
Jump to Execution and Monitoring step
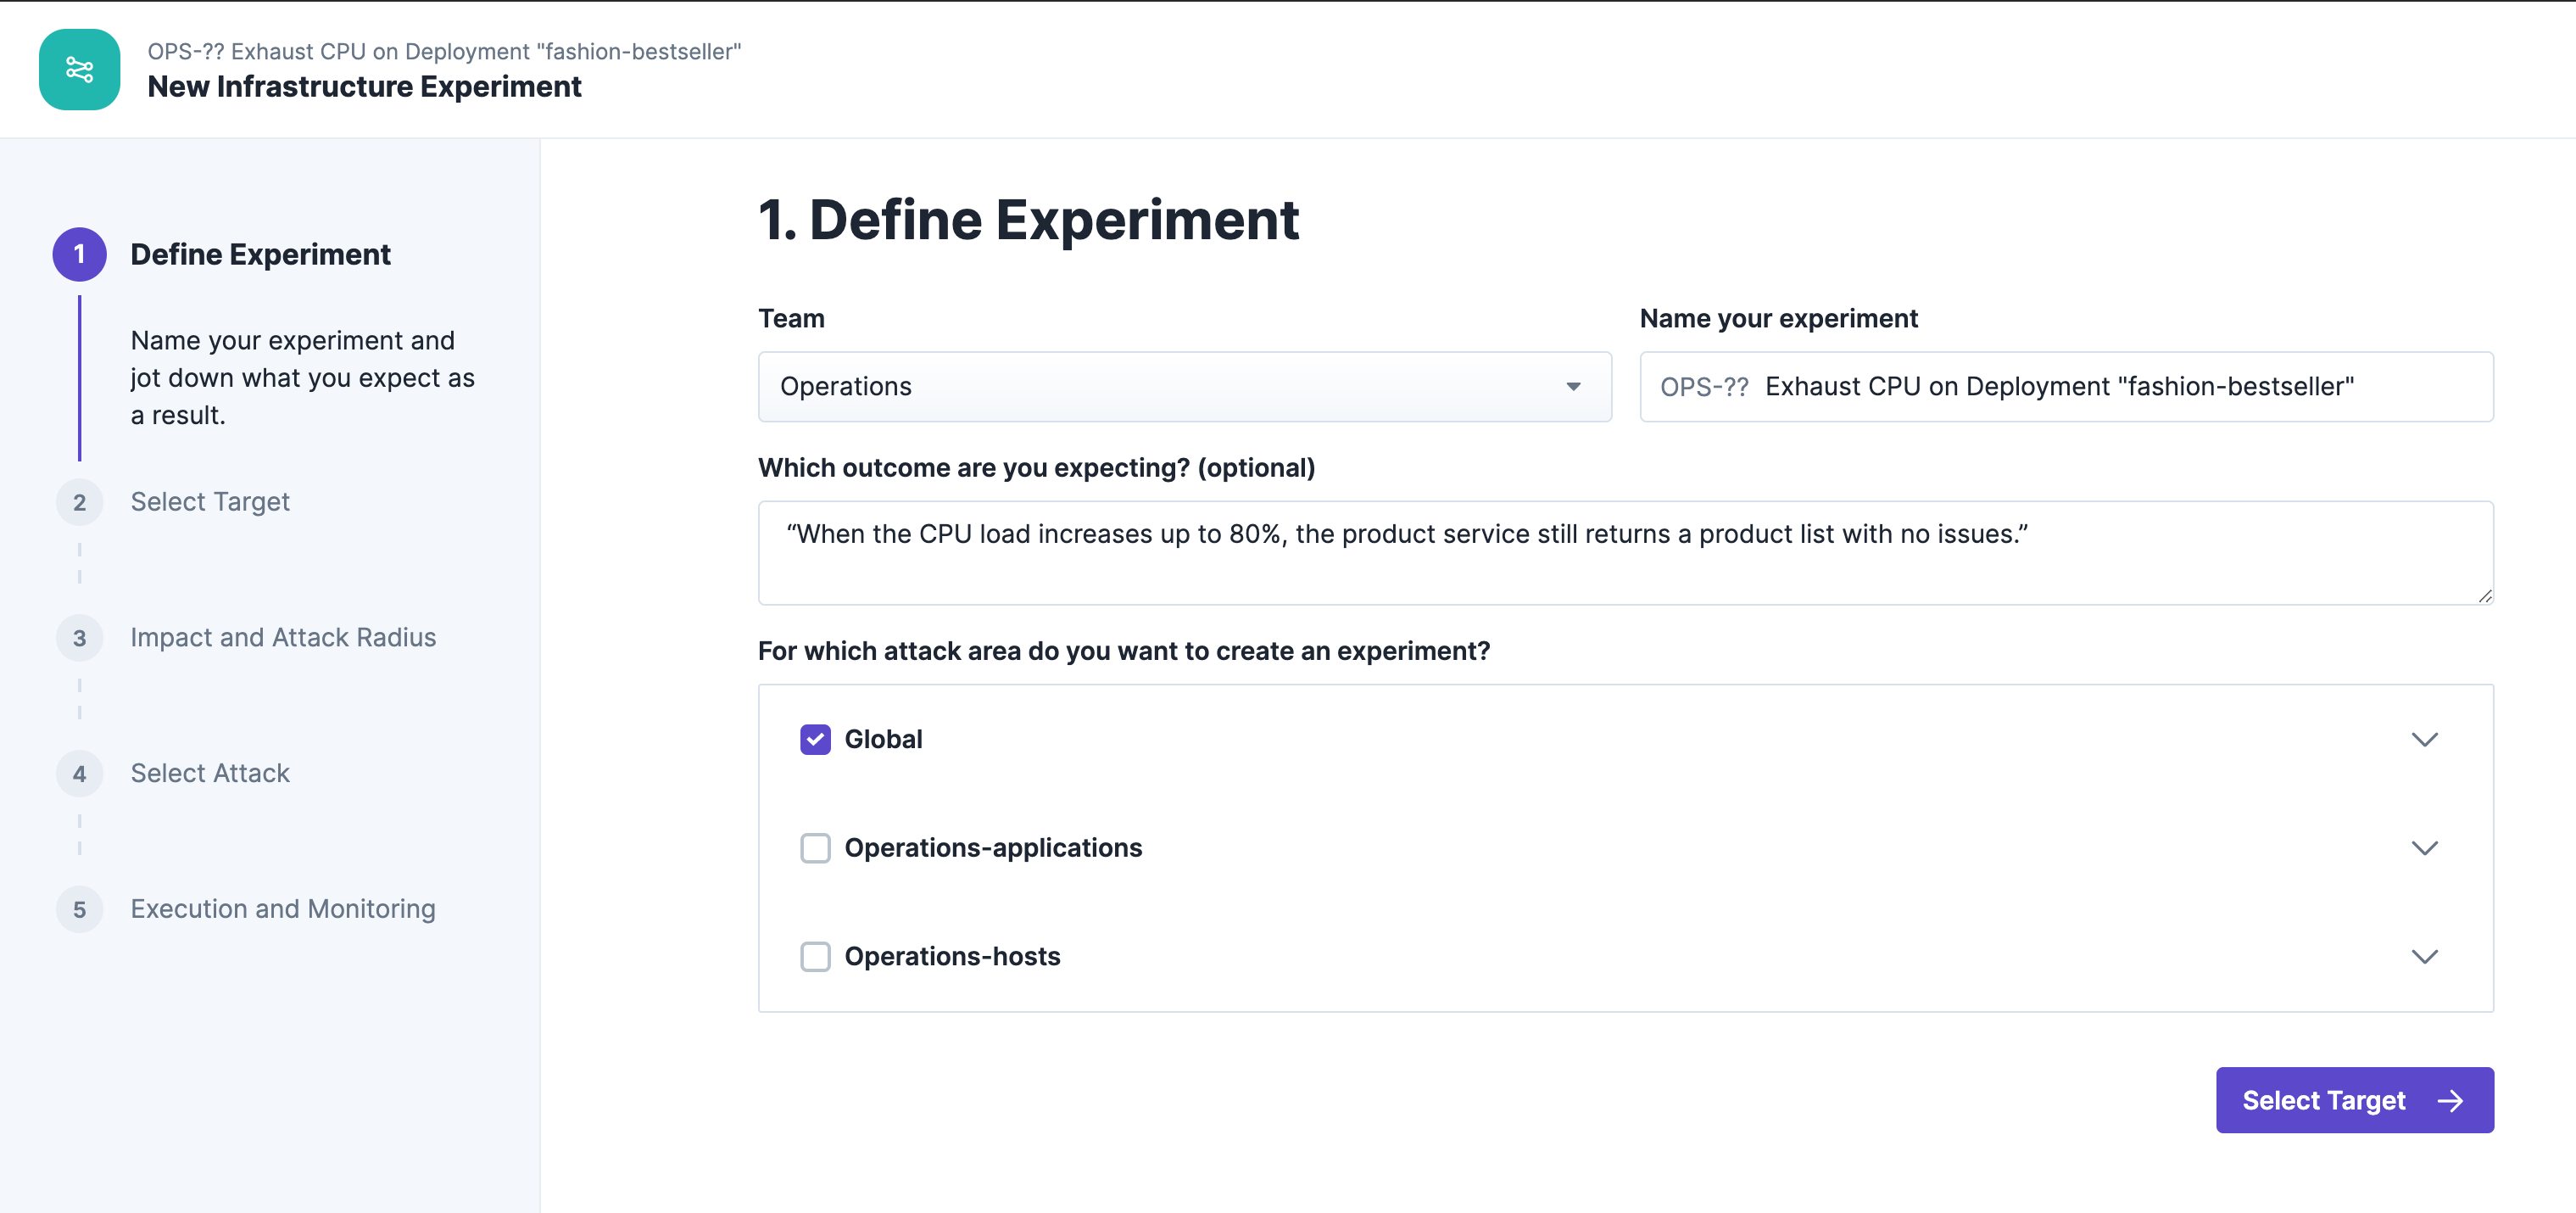pyautogui.click(x=283, y=910)
